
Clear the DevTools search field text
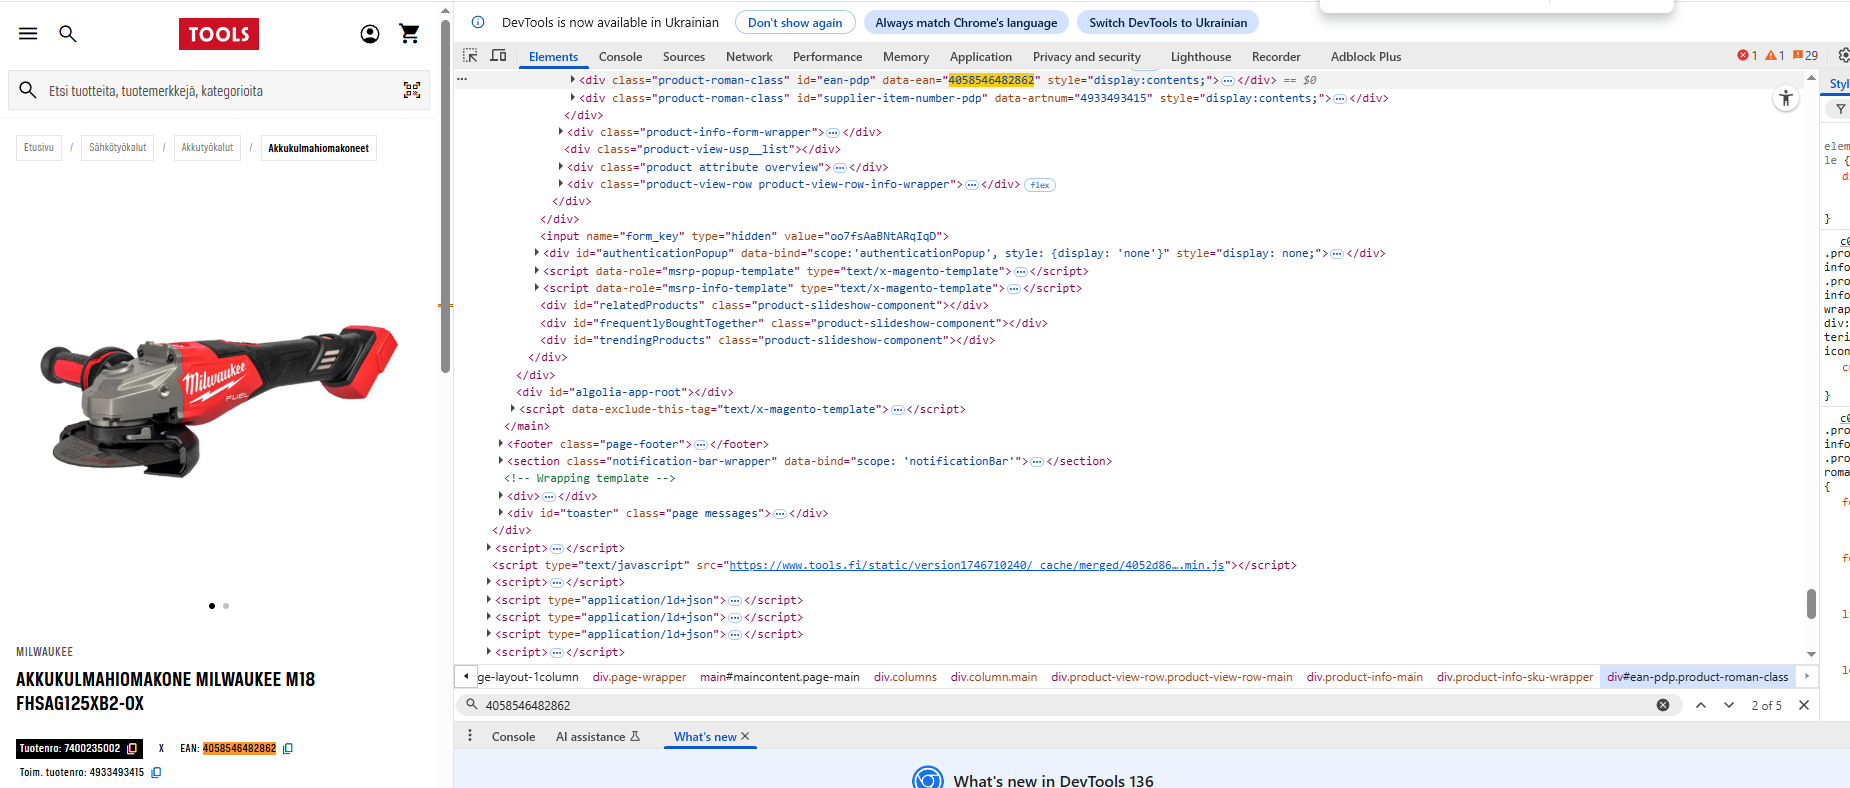pyautogui.click(x=1663, y=705)
